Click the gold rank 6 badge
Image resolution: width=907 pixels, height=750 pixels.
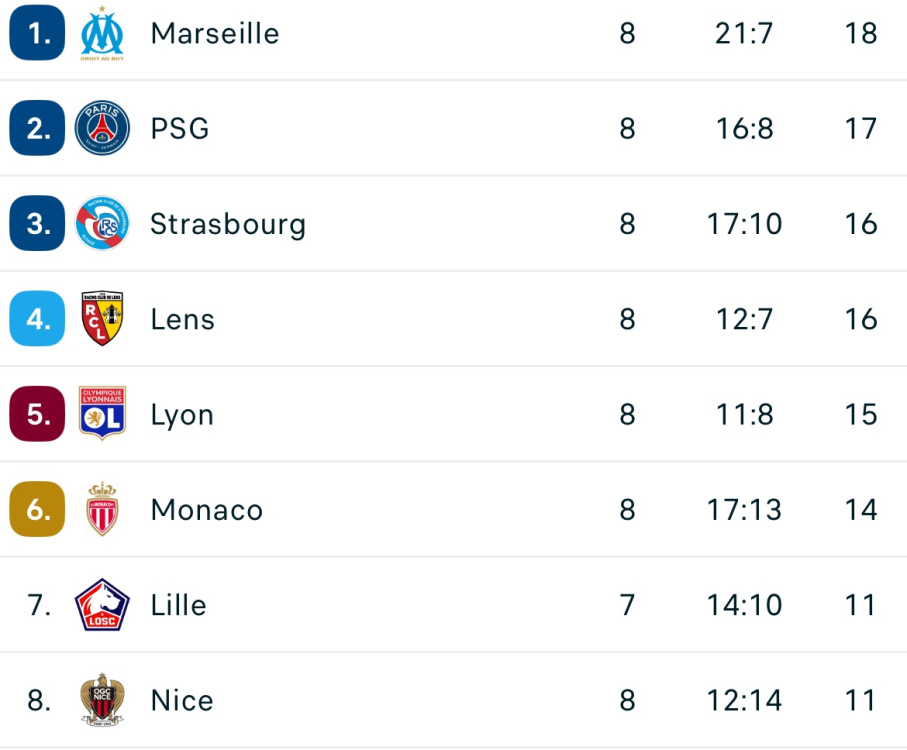click(x=37, y=509)
